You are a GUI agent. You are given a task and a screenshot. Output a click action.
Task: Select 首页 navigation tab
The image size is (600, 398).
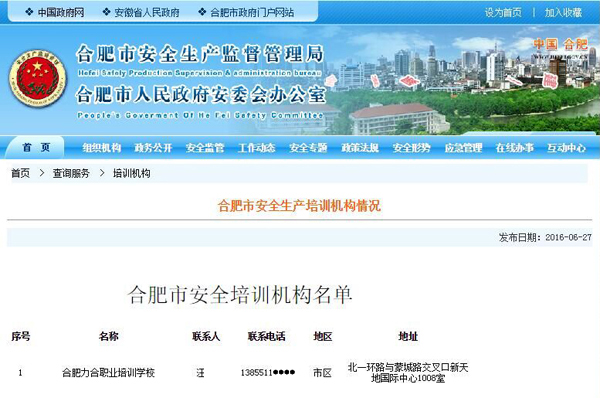click(x=36, y=147)
